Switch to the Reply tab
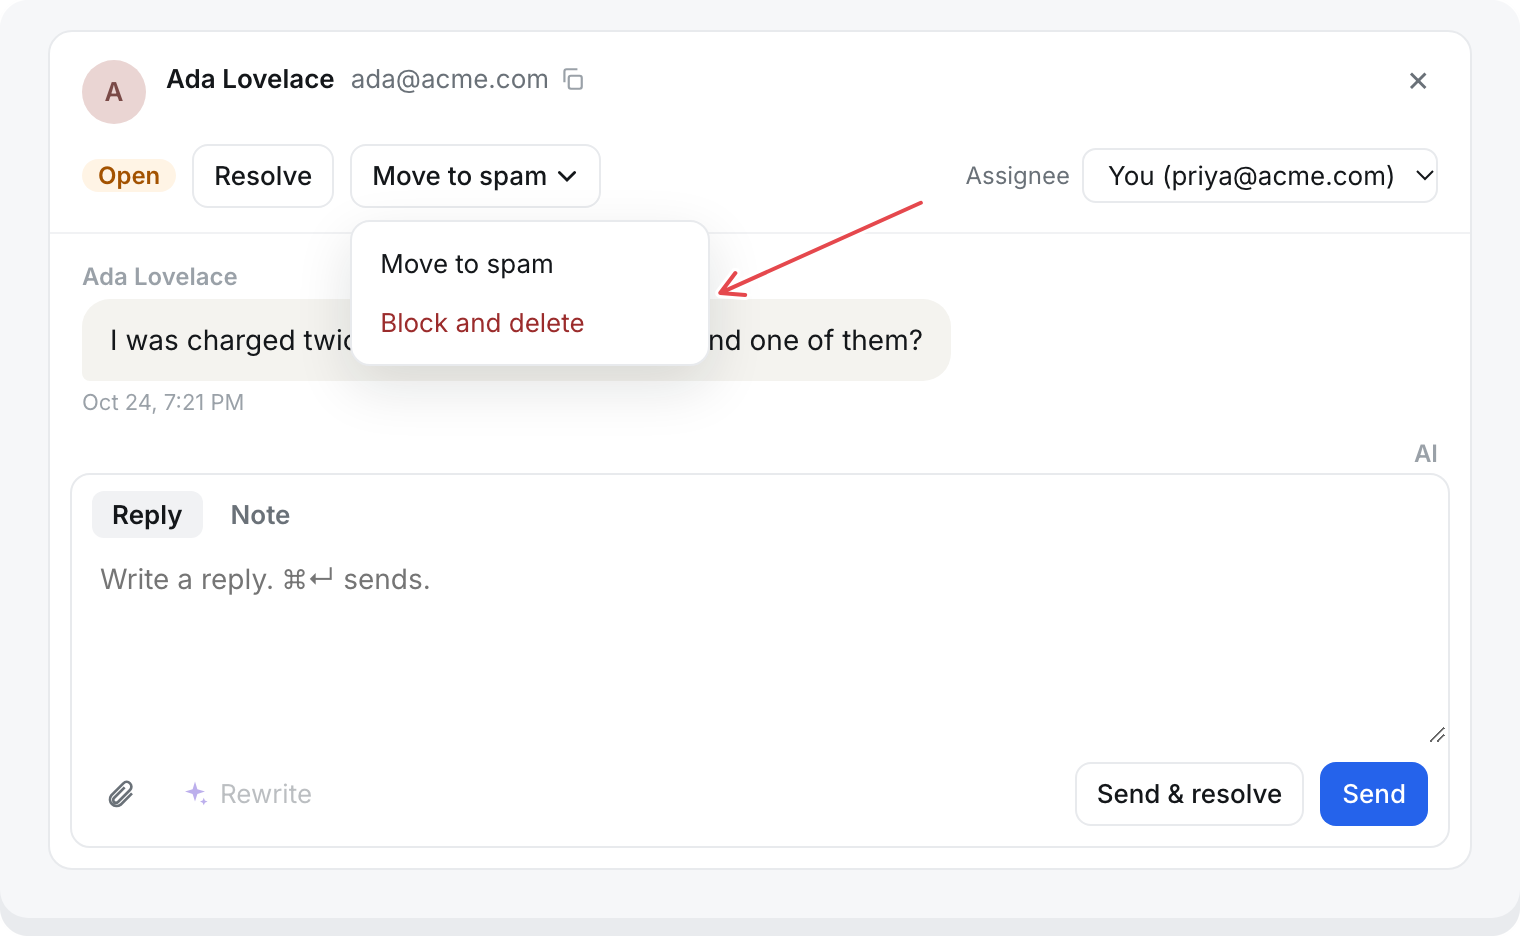1520x936 pixels. [147, 515]
